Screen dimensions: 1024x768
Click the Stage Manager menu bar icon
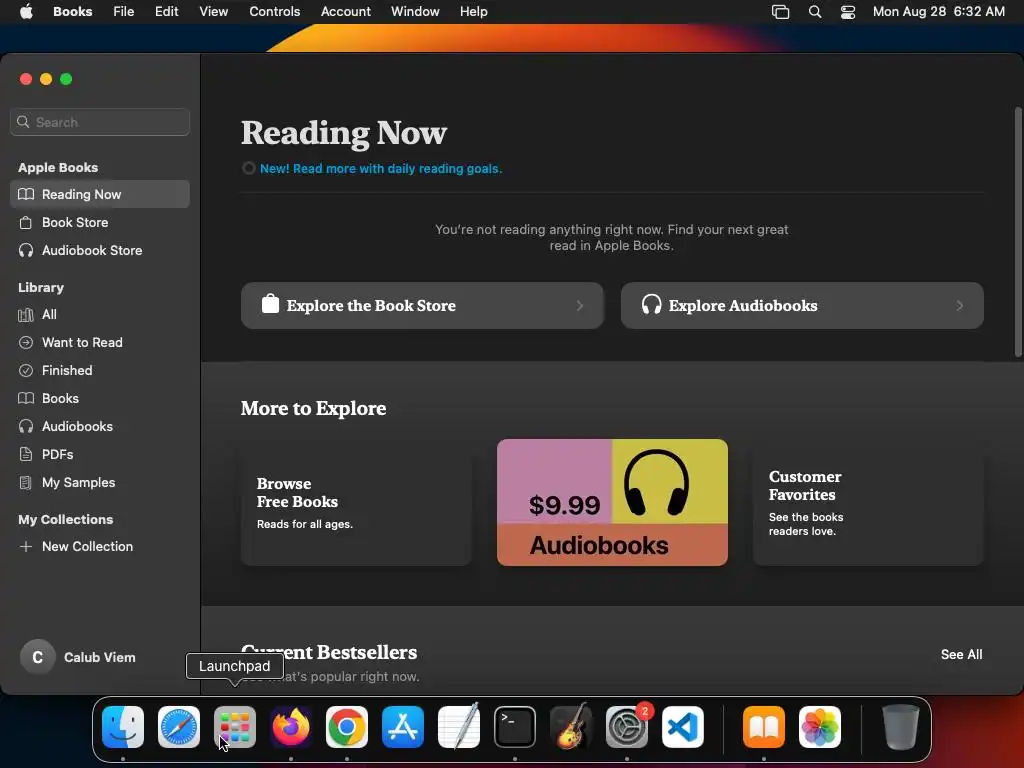coord(780,12)
